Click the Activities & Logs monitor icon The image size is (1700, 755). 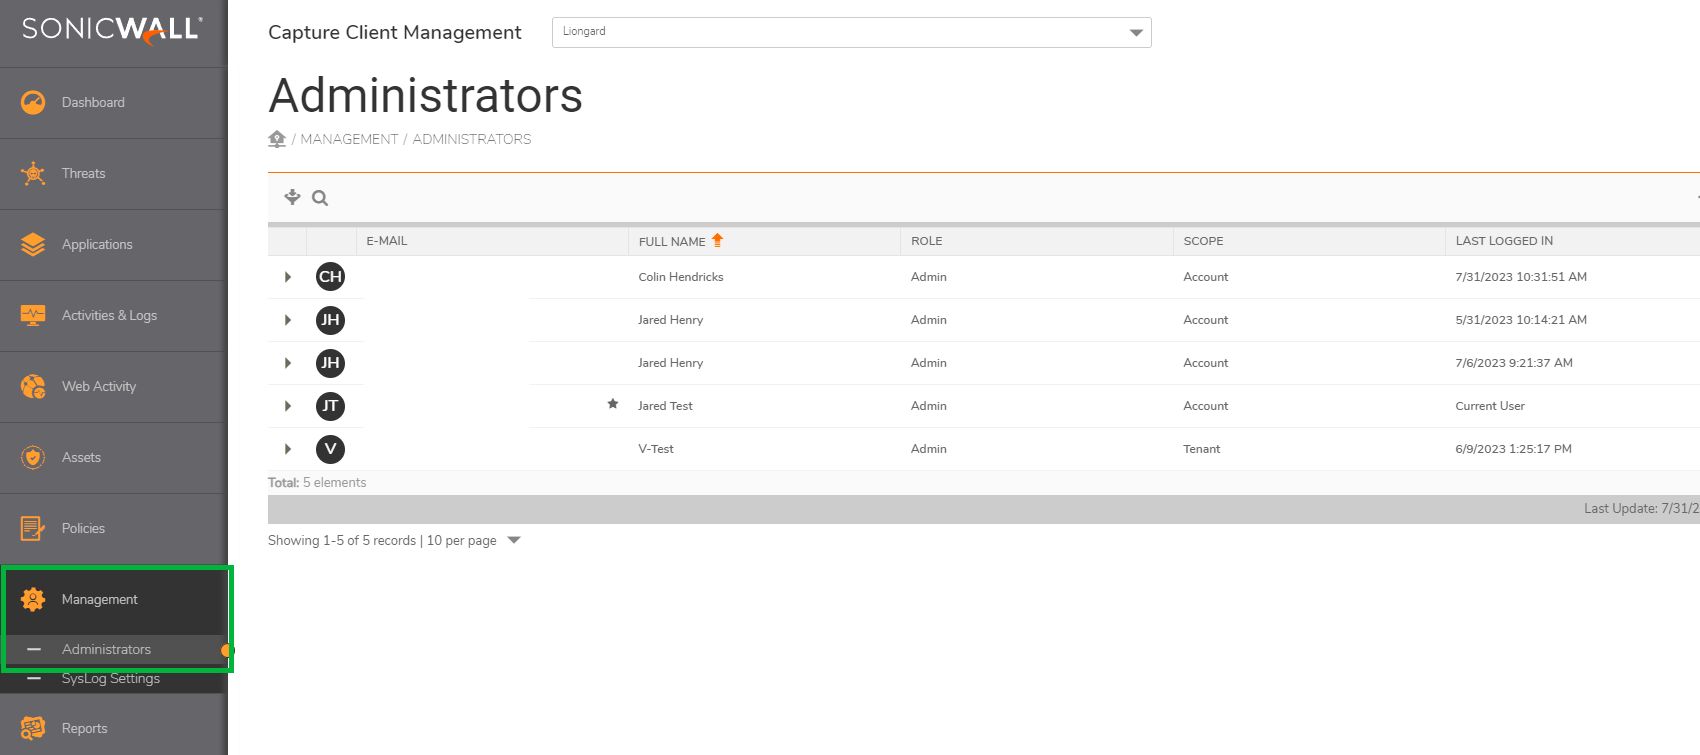coord(33,315)
